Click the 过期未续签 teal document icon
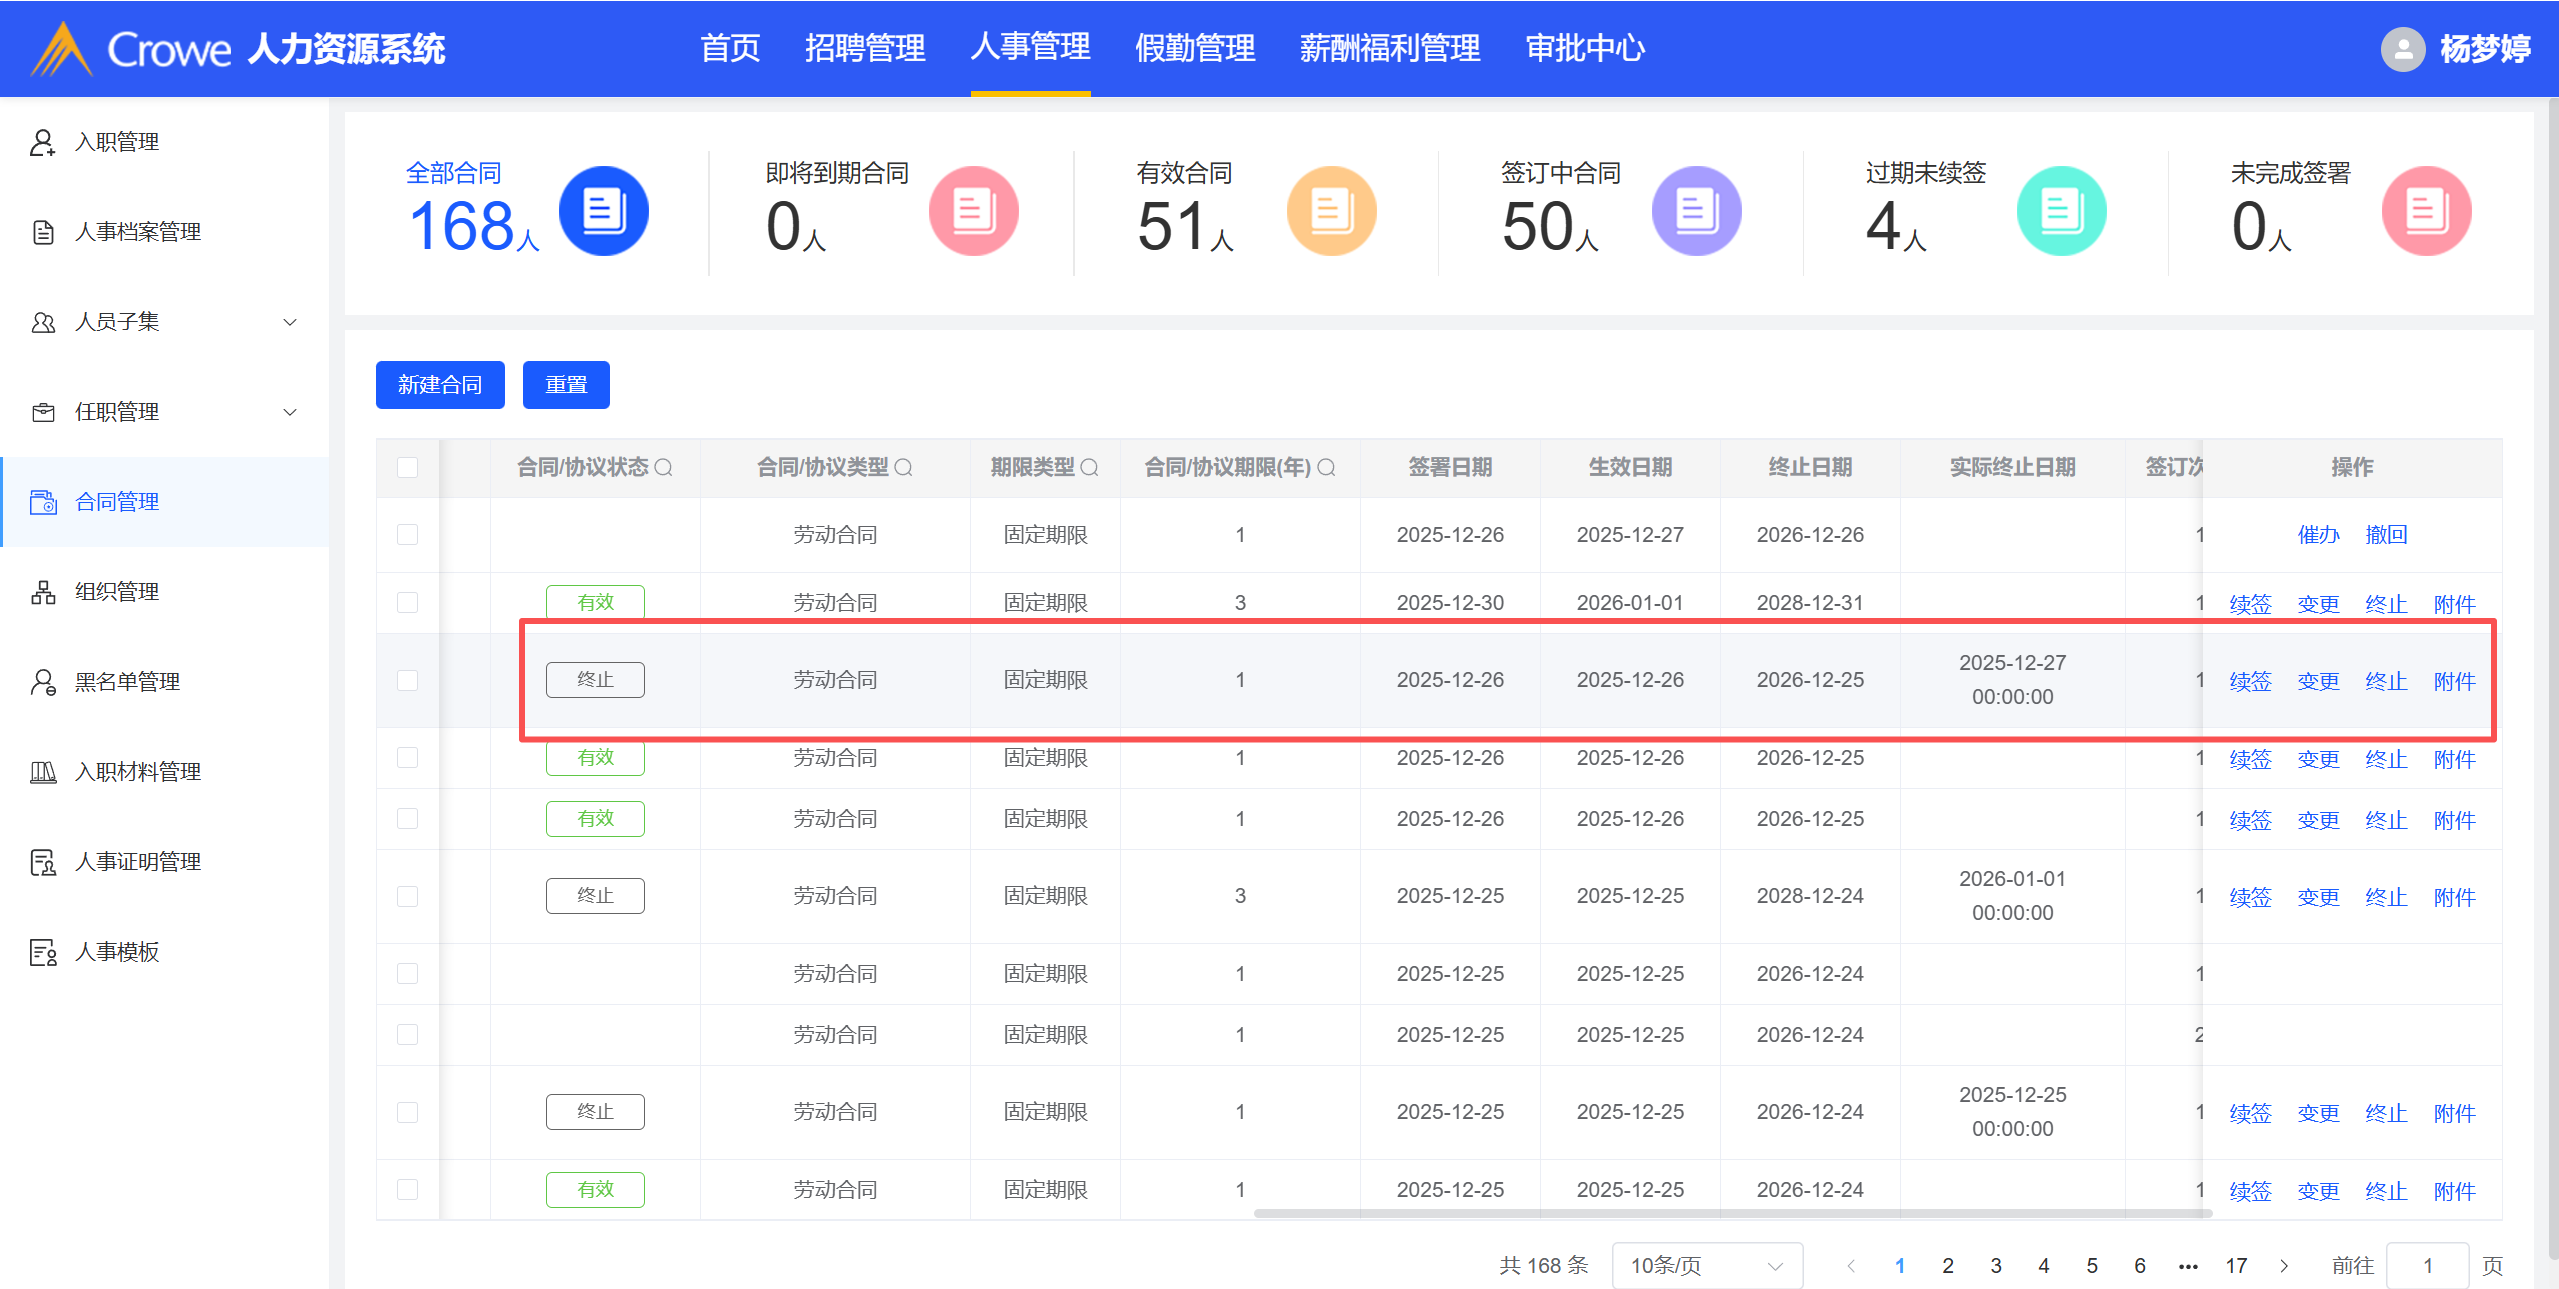Image resolution: width=2559 pixels, height=1289 pixels. pyautogui.click(x=2061, y=211)
